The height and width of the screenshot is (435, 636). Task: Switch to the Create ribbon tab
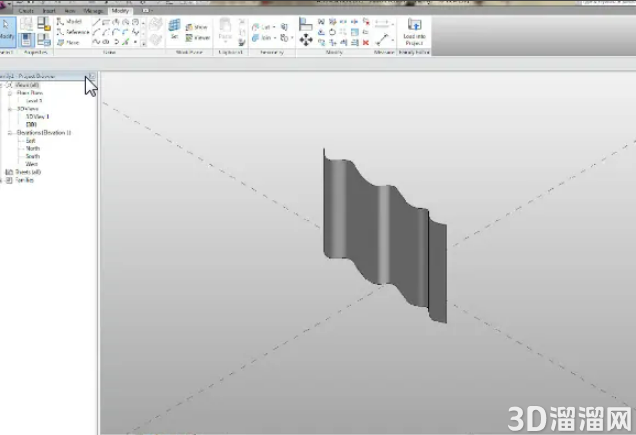pos(26,11)
